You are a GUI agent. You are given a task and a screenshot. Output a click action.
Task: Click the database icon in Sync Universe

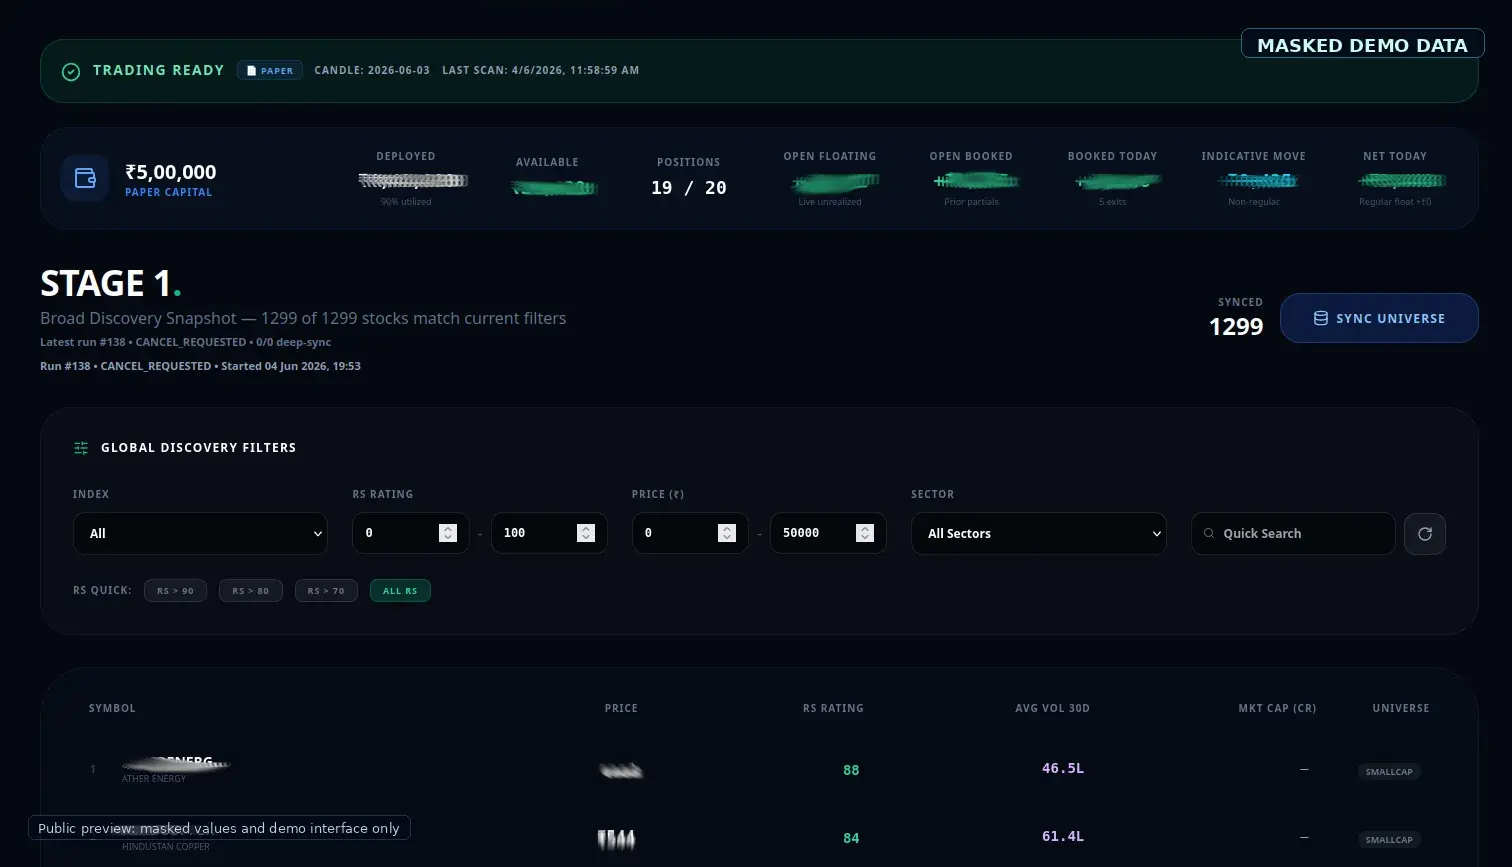(x=1320, y=318)
